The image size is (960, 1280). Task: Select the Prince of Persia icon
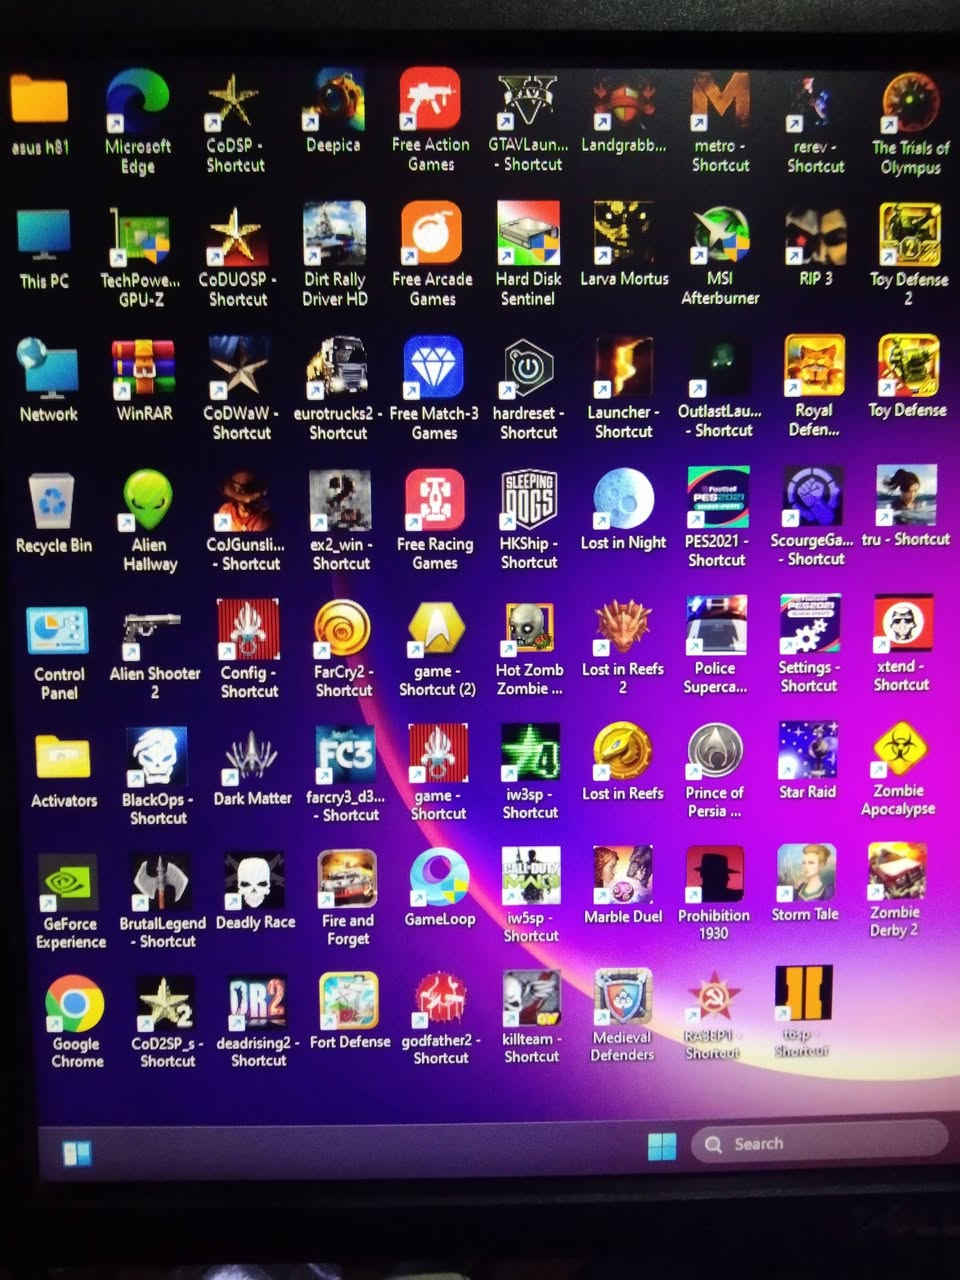coord(714,752)
